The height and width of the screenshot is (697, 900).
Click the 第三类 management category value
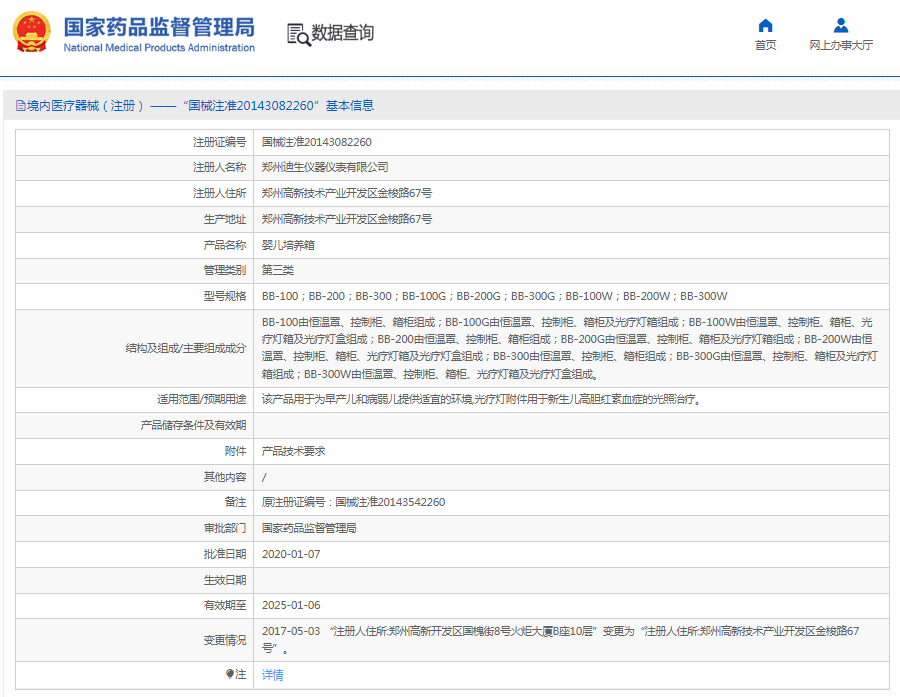pyautogui.click(x=278, y=270)
